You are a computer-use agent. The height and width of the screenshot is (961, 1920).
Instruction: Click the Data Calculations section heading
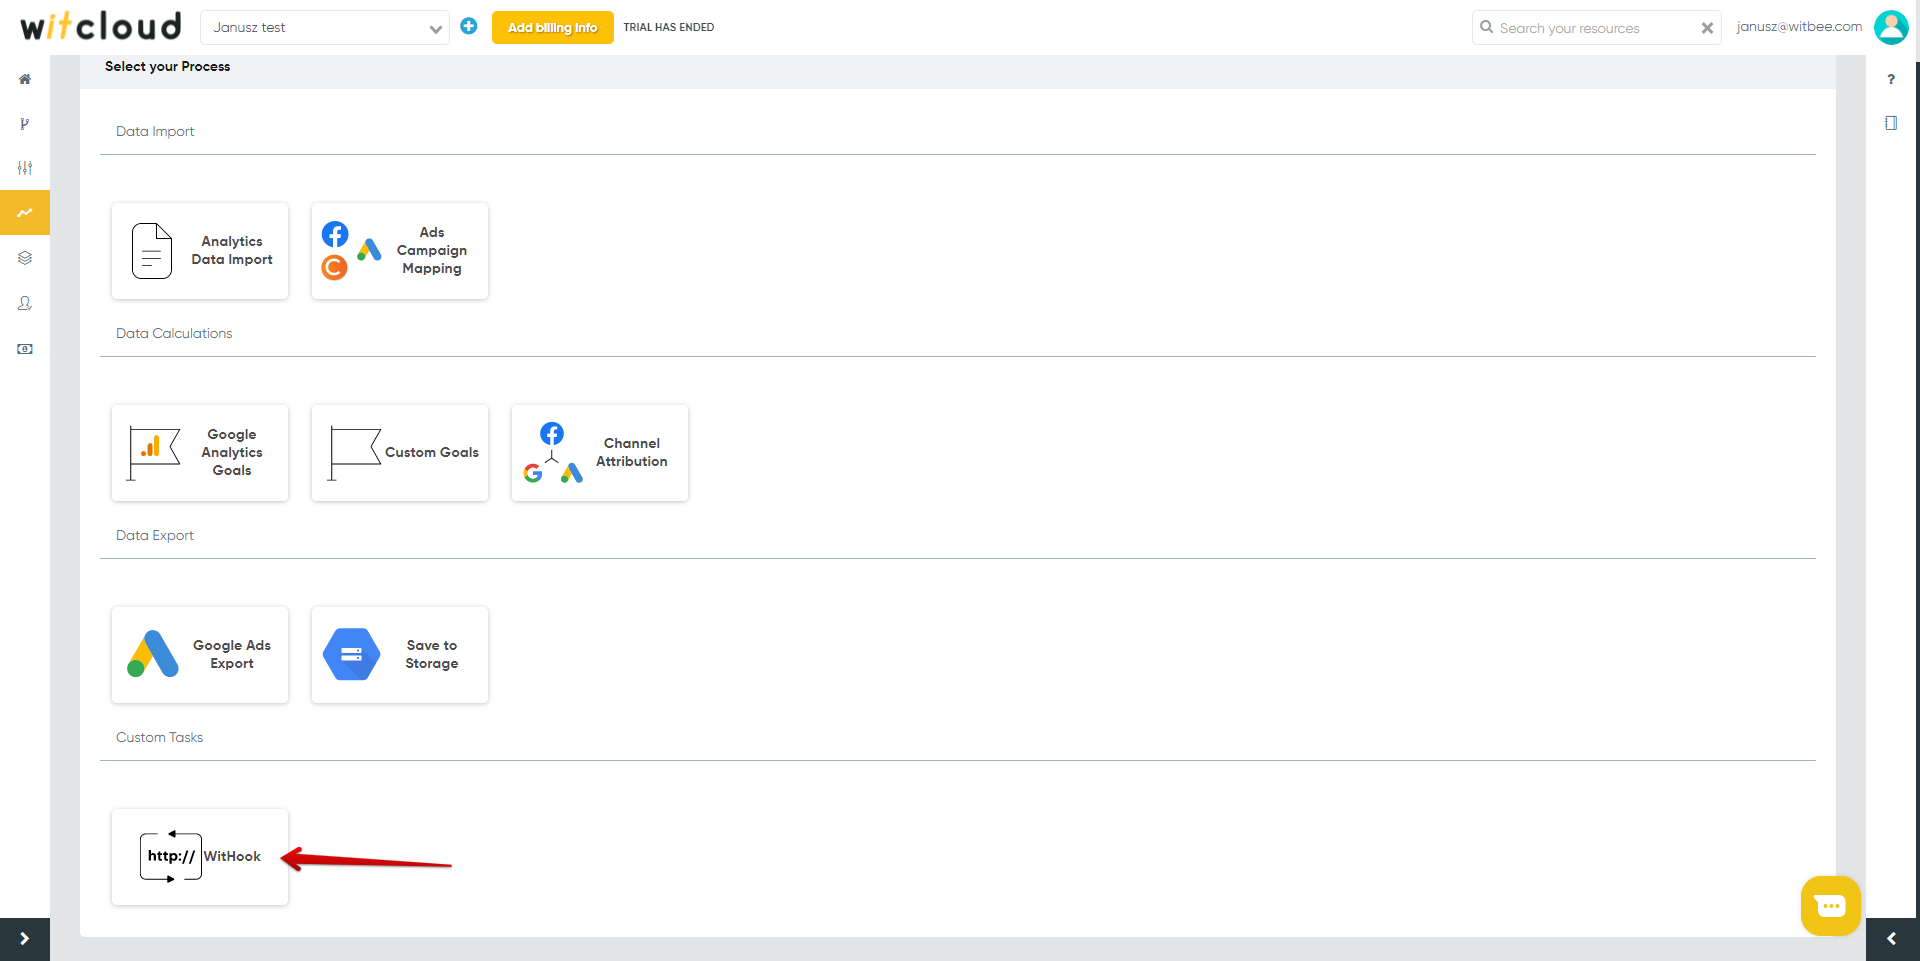click(174, 333)
